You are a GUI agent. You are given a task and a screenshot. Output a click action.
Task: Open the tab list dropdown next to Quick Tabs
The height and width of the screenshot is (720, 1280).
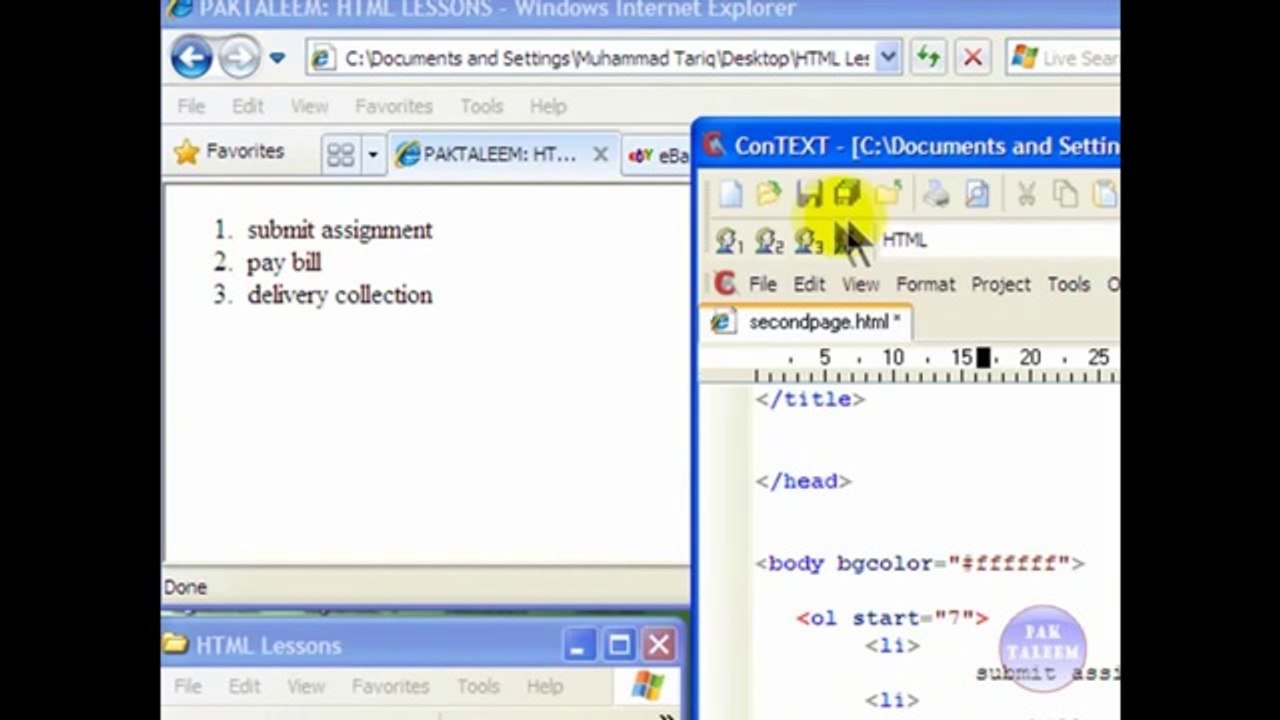coord(373,154)
